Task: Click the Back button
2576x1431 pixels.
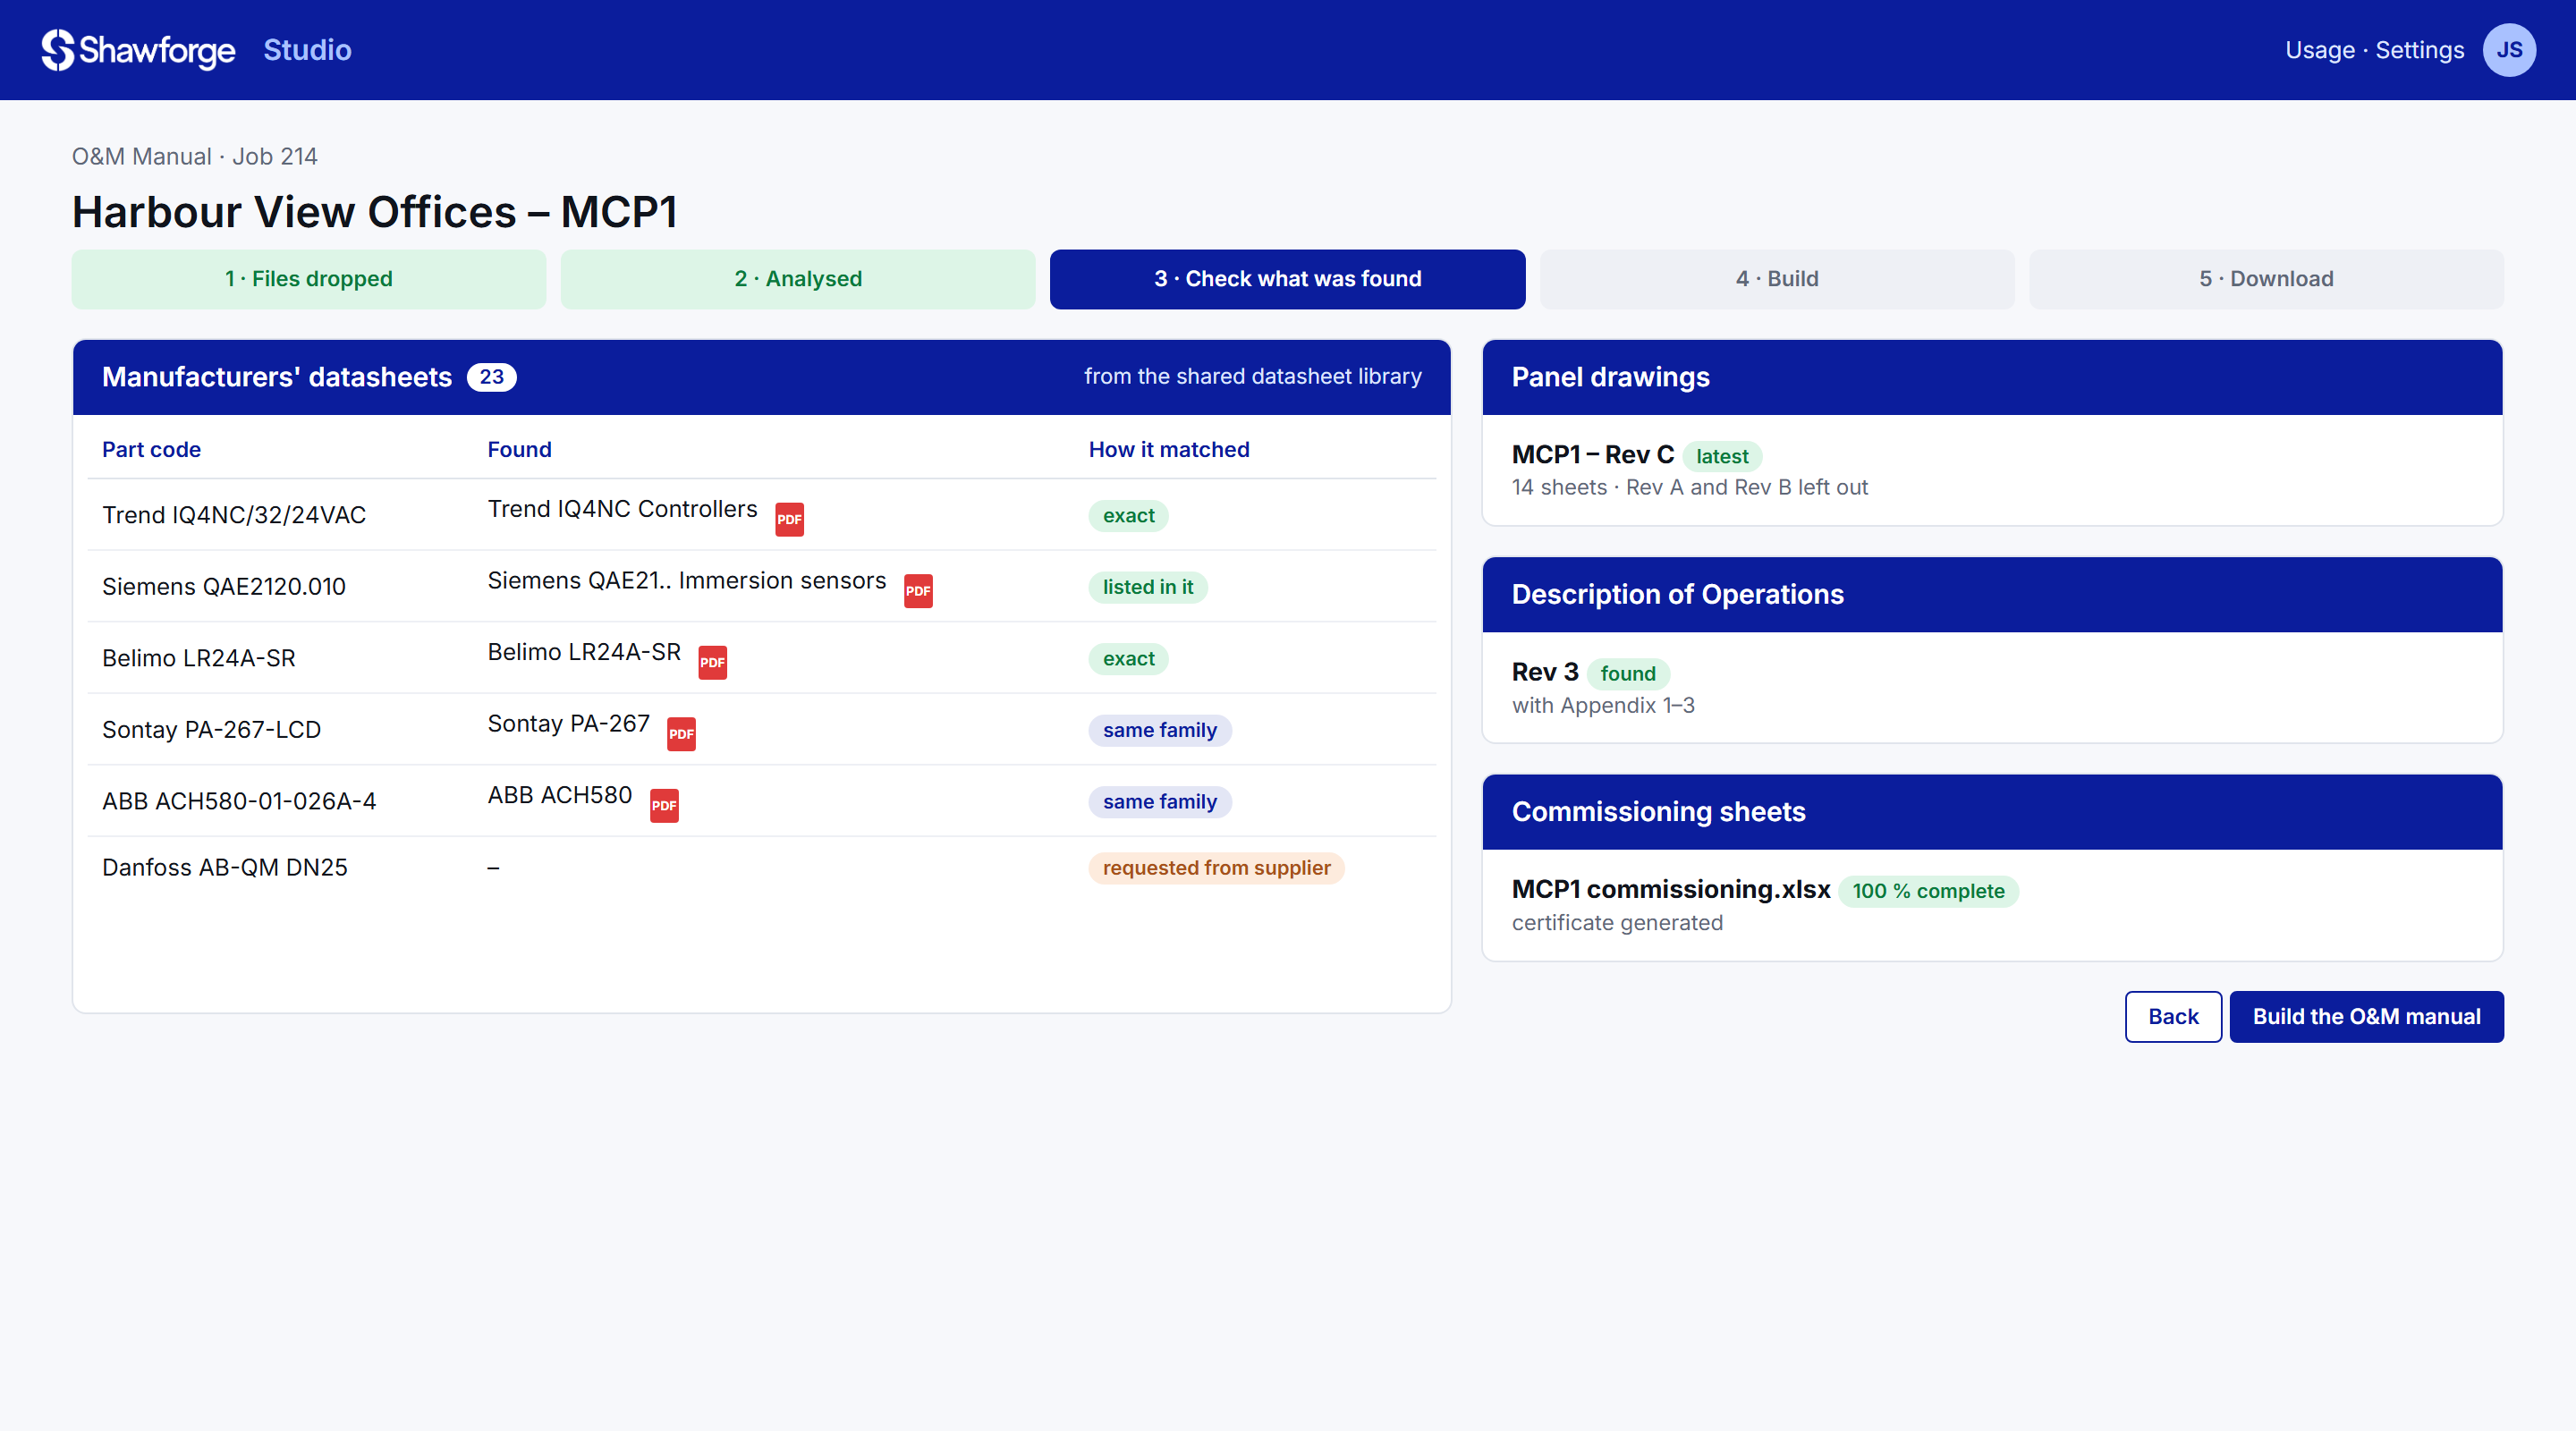Action: pyautogui.click(x=2173, y=1016)
